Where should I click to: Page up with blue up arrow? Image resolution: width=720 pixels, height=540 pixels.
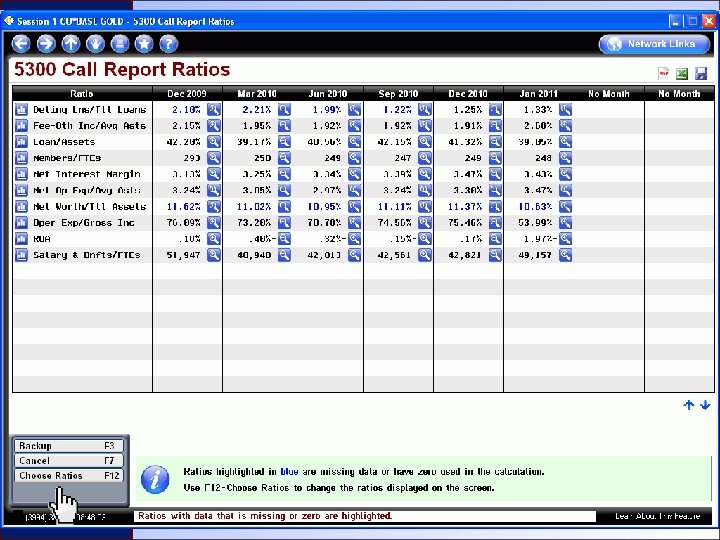point(688,405)
